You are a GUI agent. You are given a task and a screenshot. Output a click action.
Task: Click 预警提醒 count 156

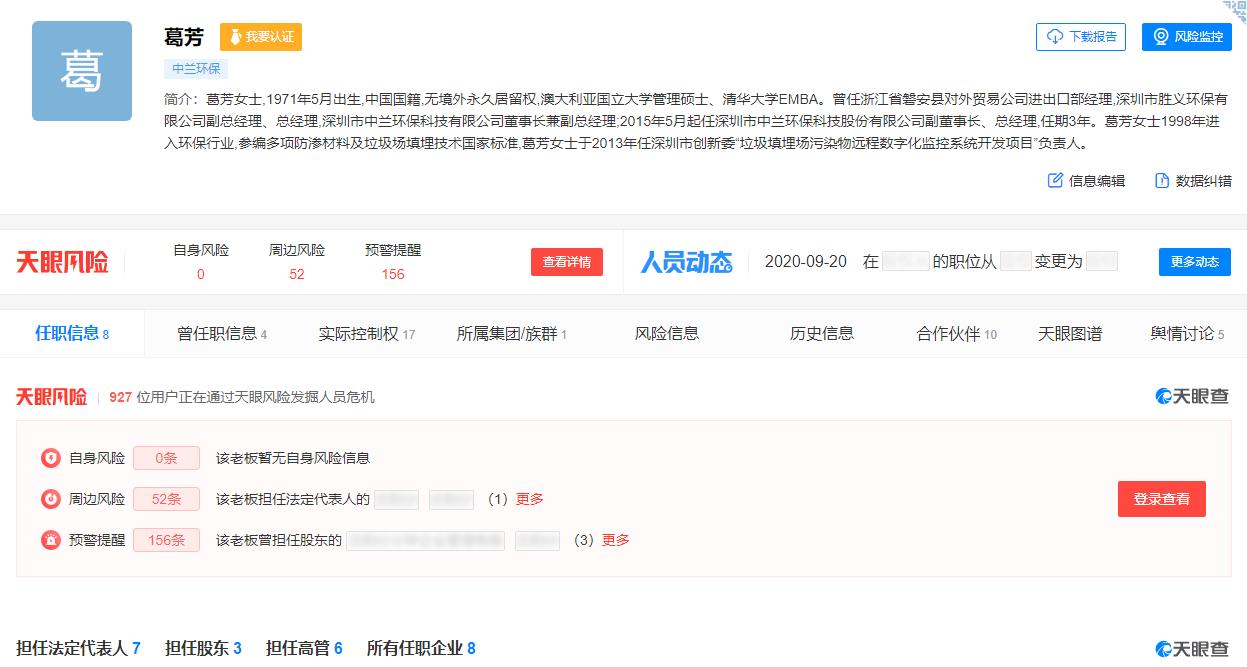pyautogui.click(x=393, y=274)
